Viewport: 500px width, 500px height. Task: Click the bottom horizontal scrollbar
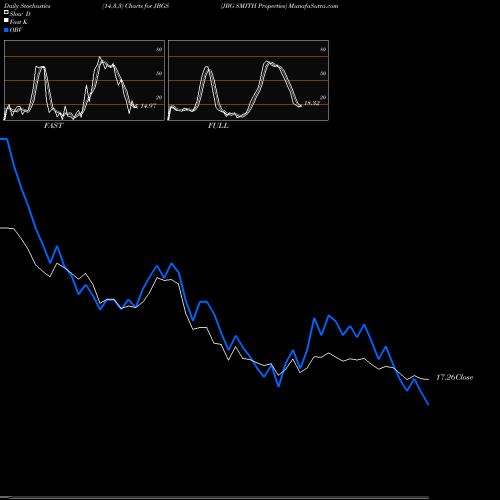click(214, 497)
